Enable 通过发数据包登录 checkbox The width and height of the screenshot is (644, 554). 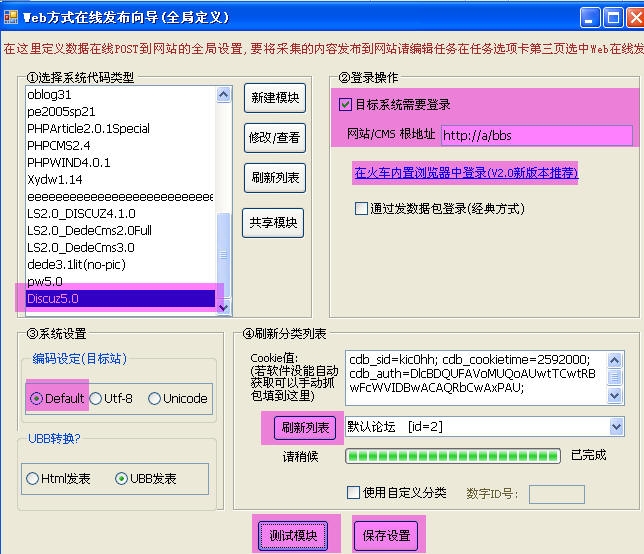tap(361, 209)
